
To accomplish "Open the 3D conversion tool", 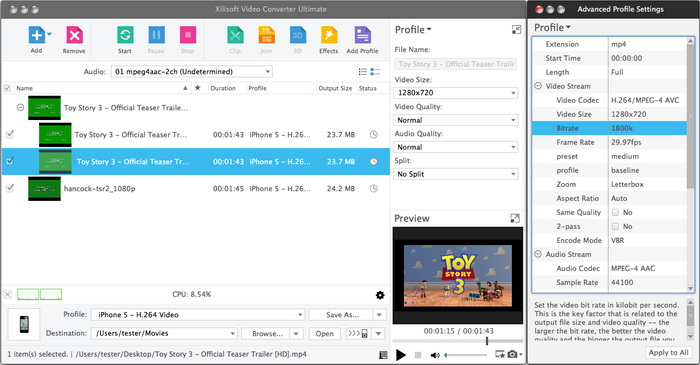I will point(298,35).
